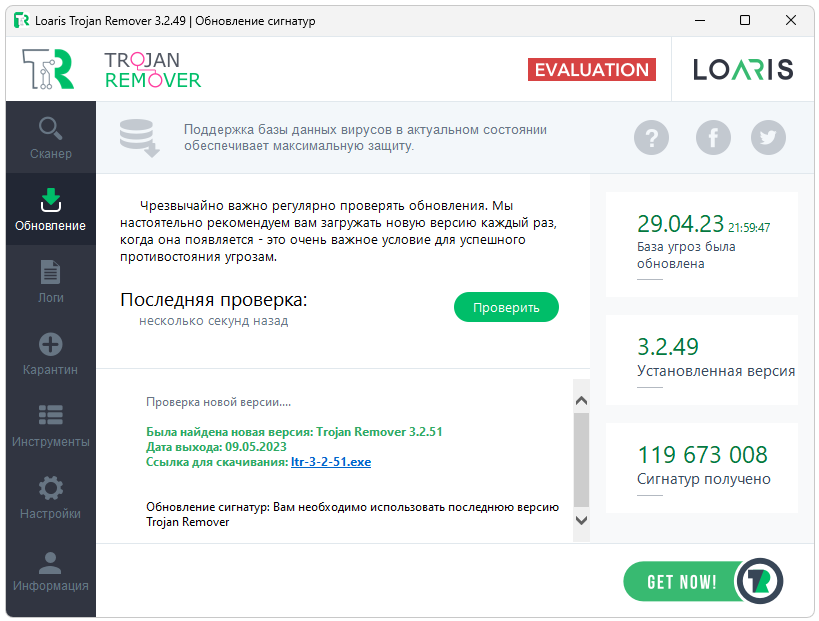Open the Настройки gear section

click(51, 498)
